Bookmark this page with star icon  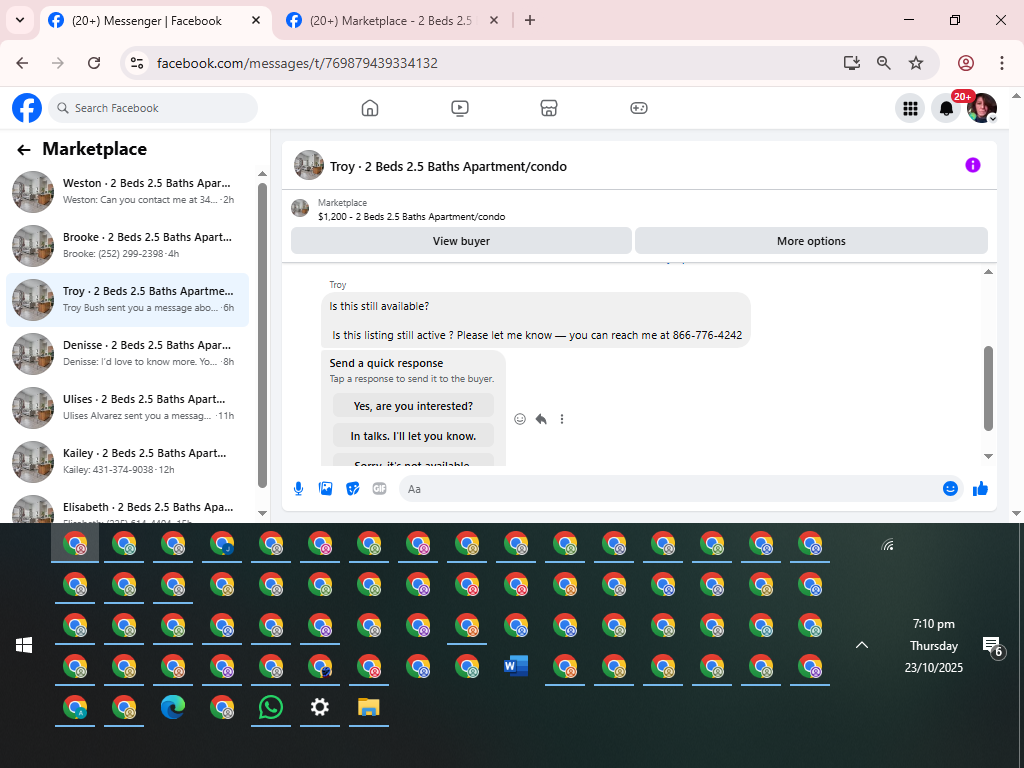[916, 63]
